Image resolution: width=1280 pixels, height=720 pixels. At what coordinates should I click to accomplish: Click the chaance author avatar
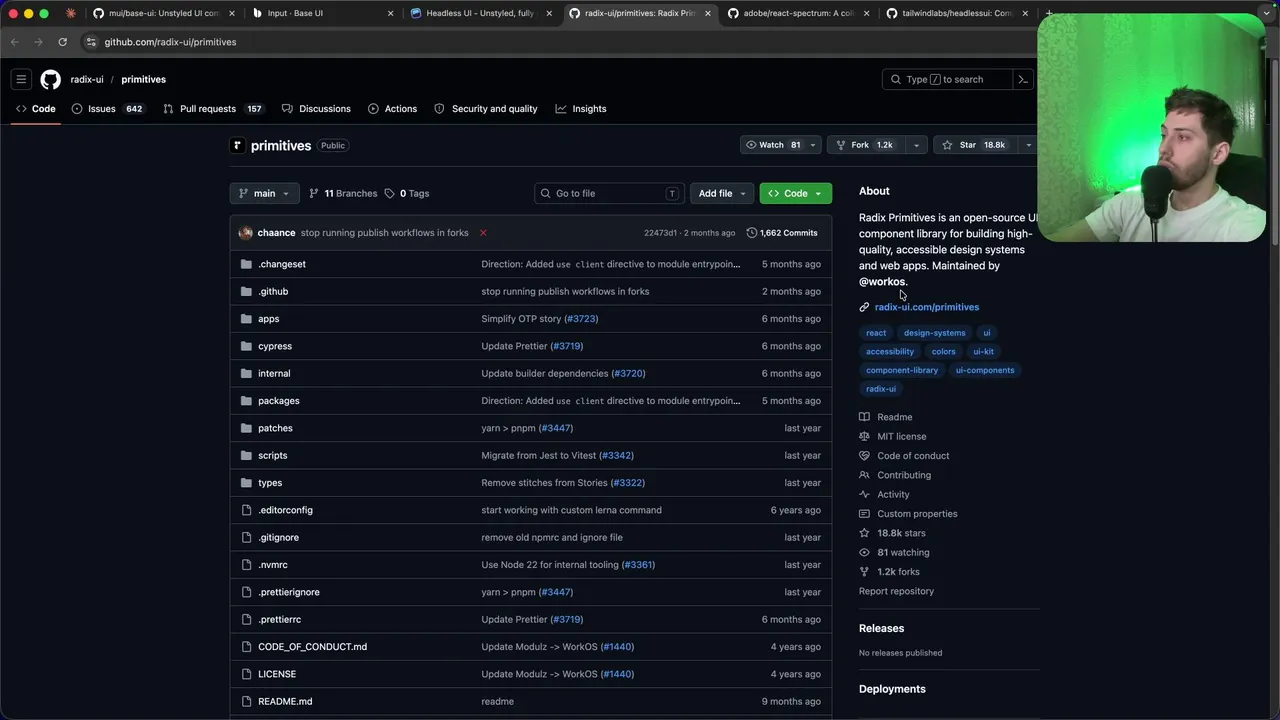[245, 233]
